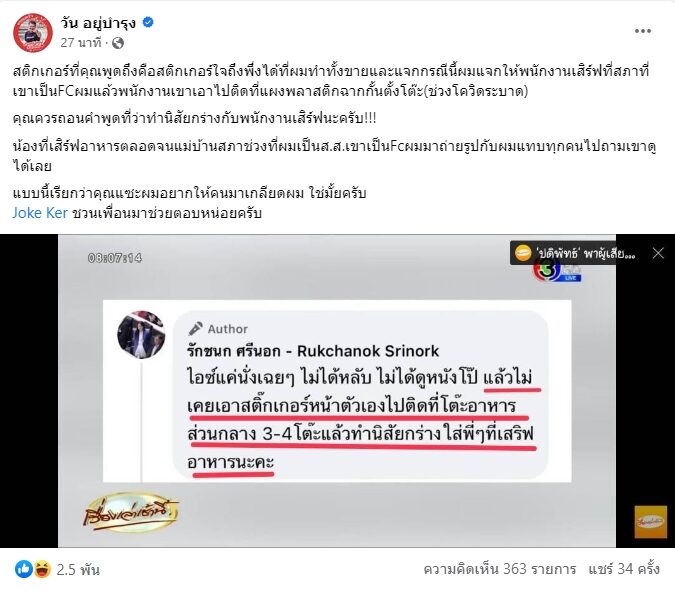675x590 pixels.
Task: Click the quoted Rukchanok Srinork comment image
Action: click(x=337, y=391)
